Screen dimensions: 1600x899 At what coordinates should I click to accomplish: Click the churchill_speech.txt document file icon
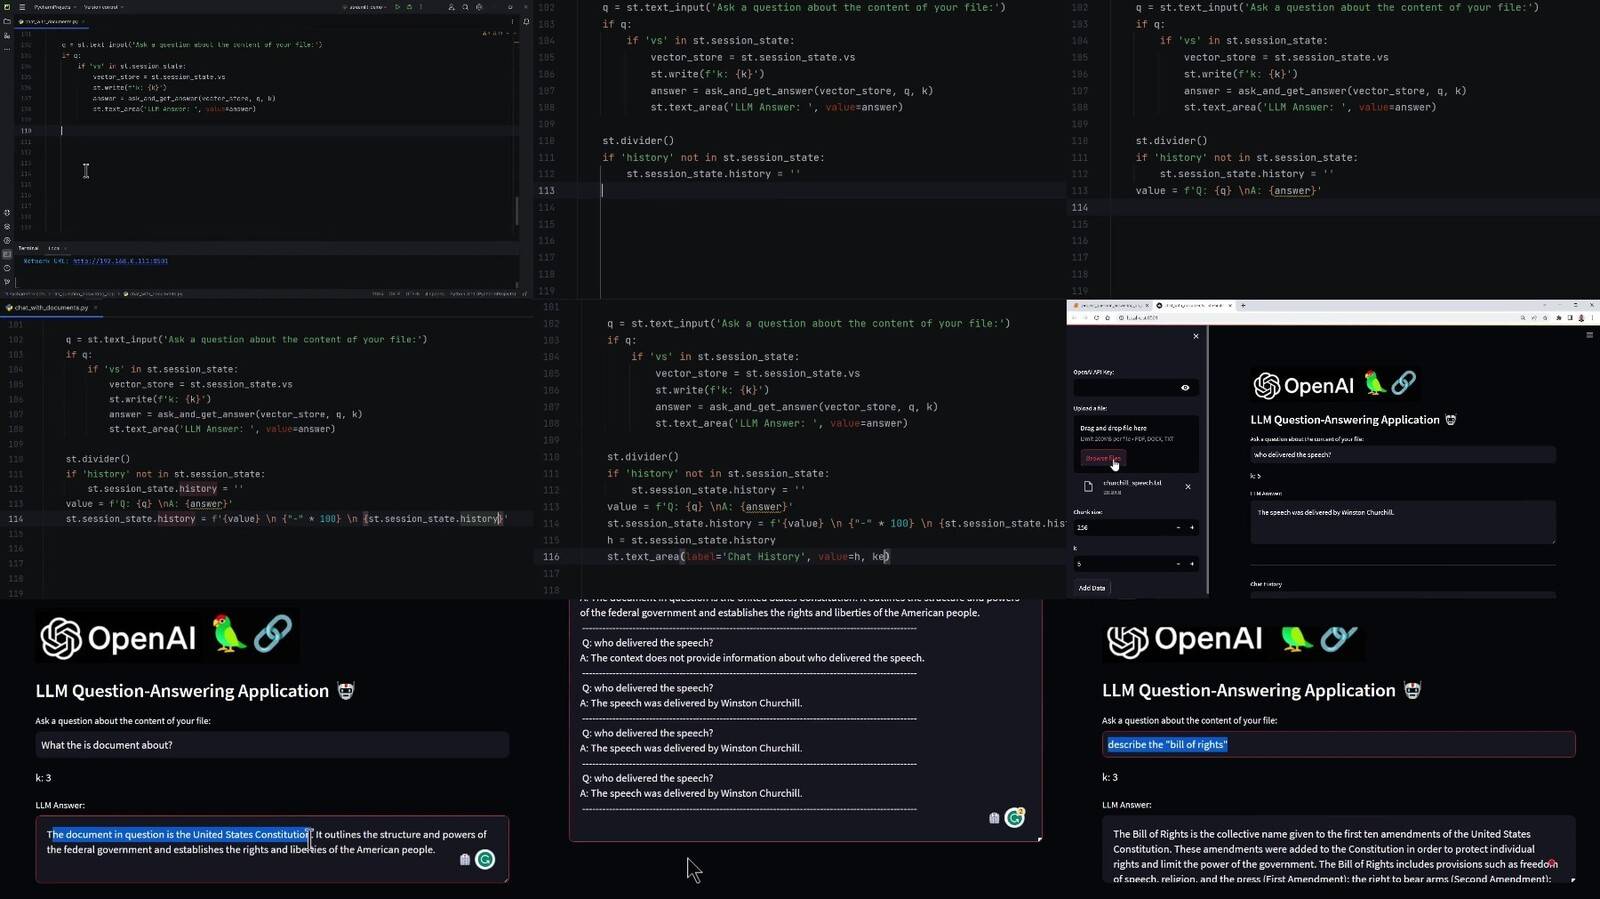[x=1088, y=486]
